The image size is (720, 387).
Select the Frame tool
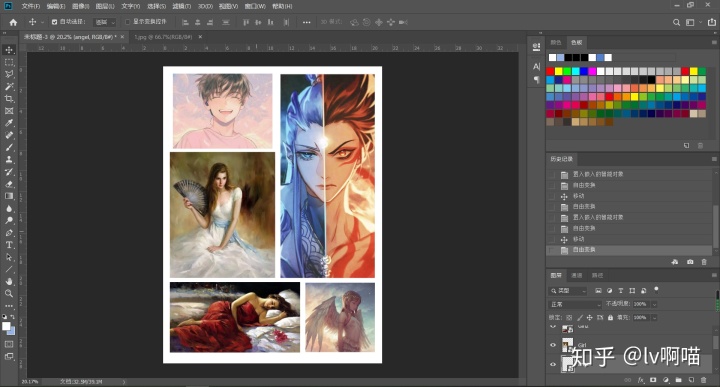[x=9, y=111]
